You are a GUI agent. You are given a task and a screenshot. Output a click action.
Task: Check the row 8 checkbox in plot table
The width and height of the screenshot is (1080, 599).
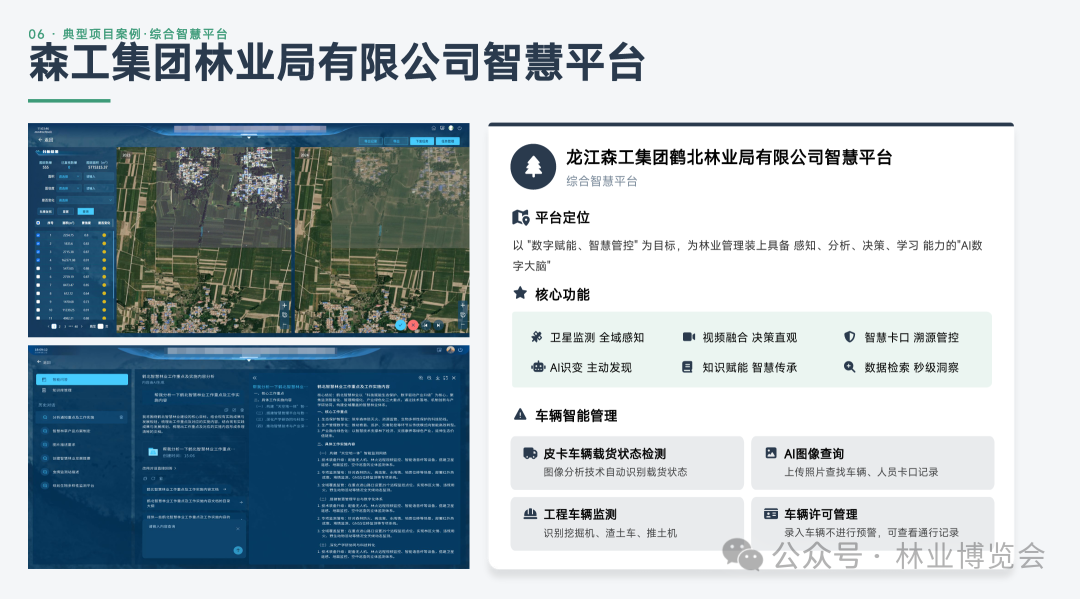[38, 293]
